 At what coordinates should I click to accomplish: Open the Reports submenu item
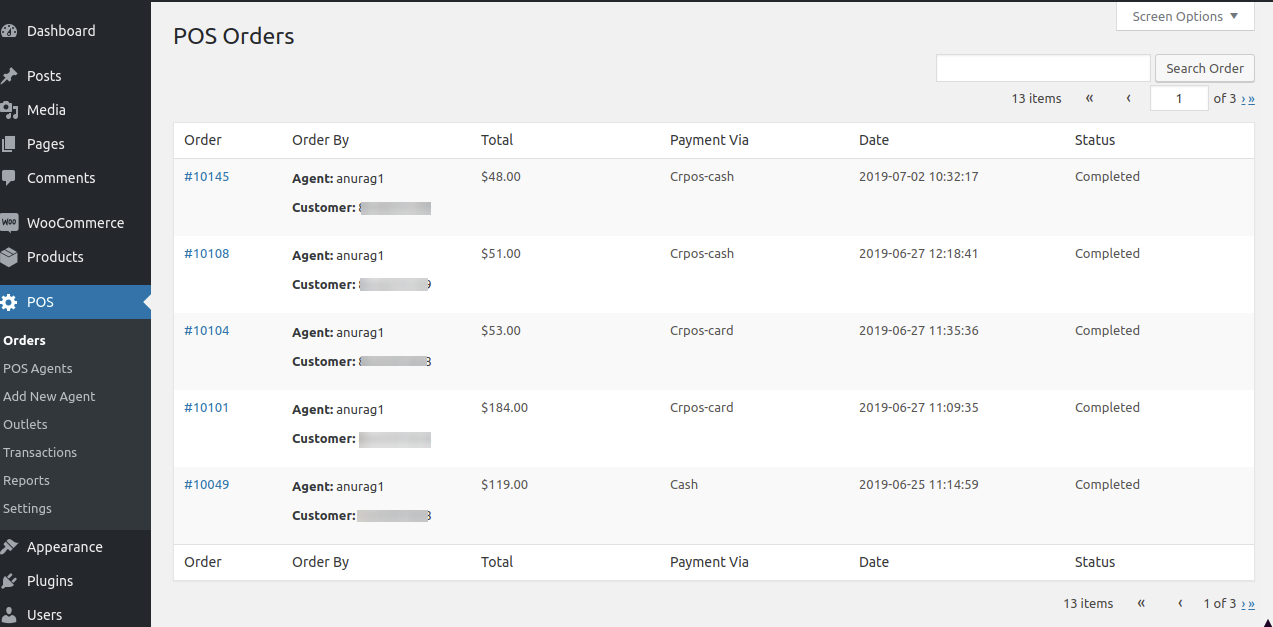26,480
